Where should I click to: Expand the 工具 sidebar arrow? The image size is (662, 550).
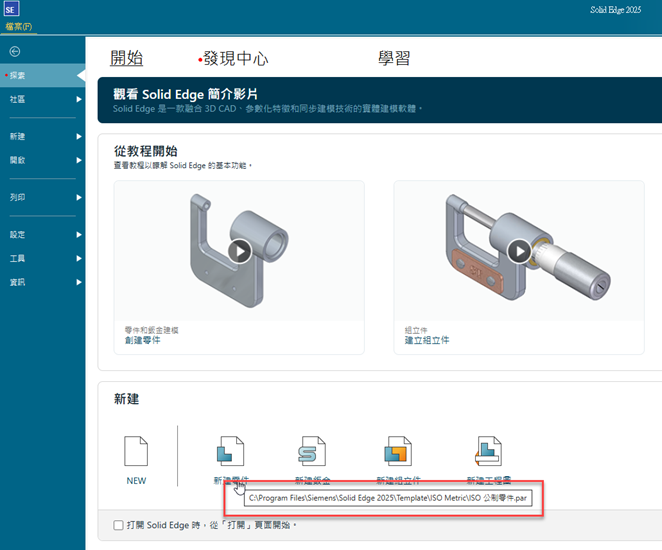79,258
